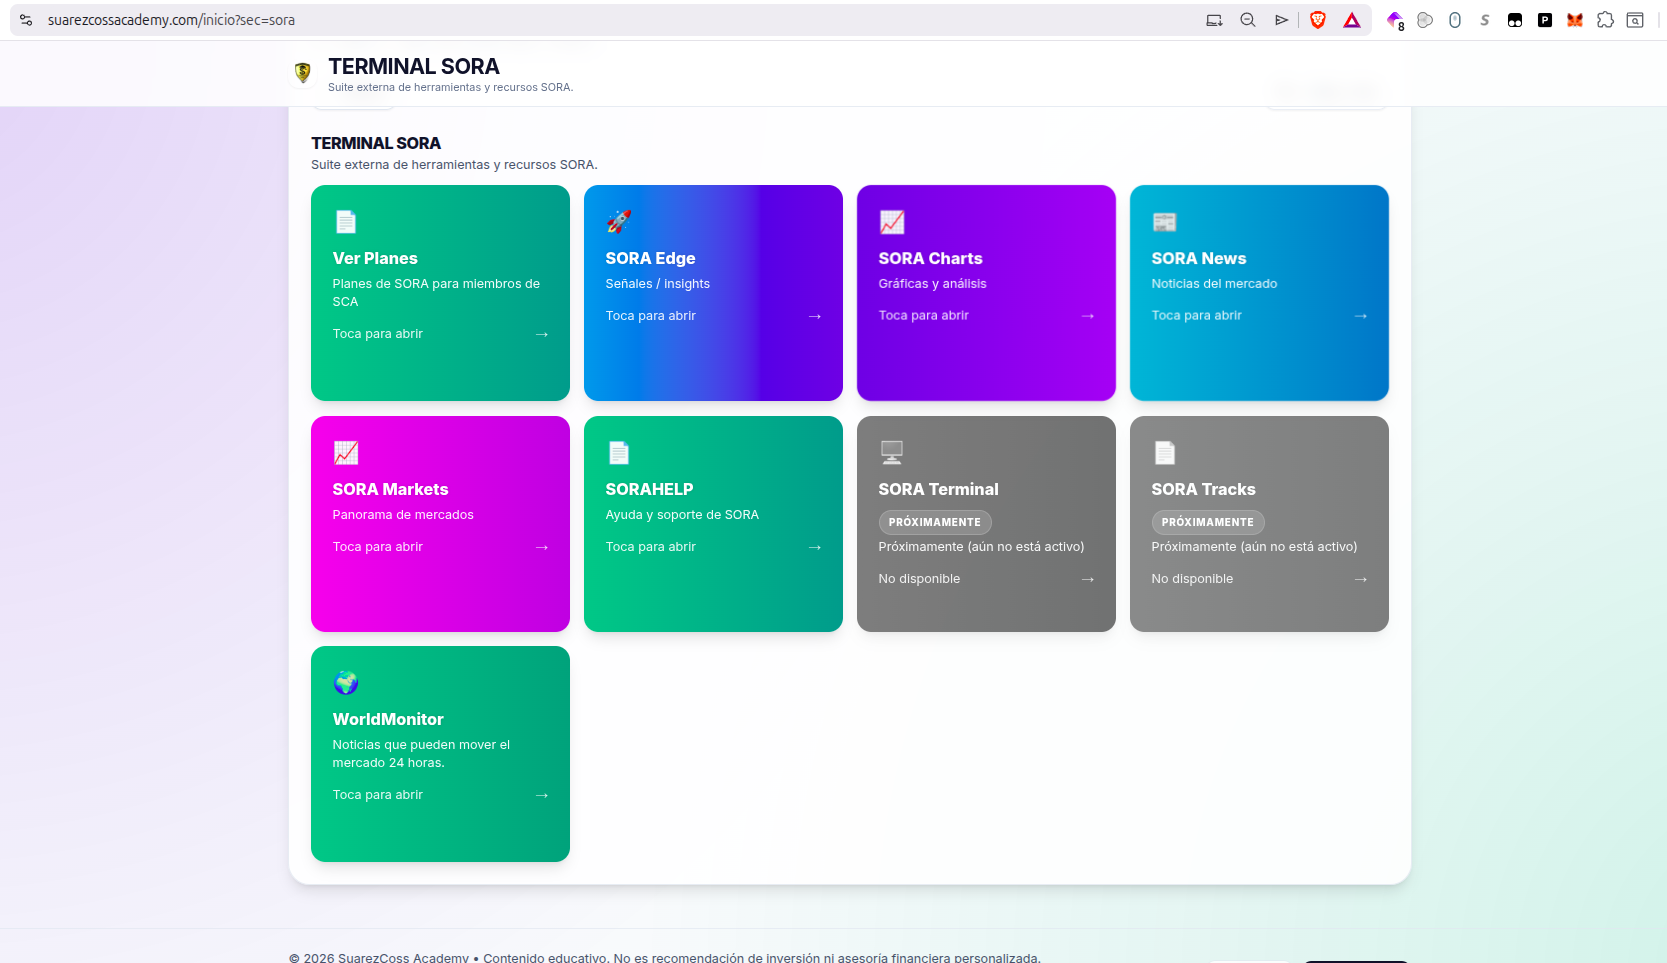Click the rocket icon on SORA Edge
Screen dimensions: 1667x963
(x=619, y=221)
